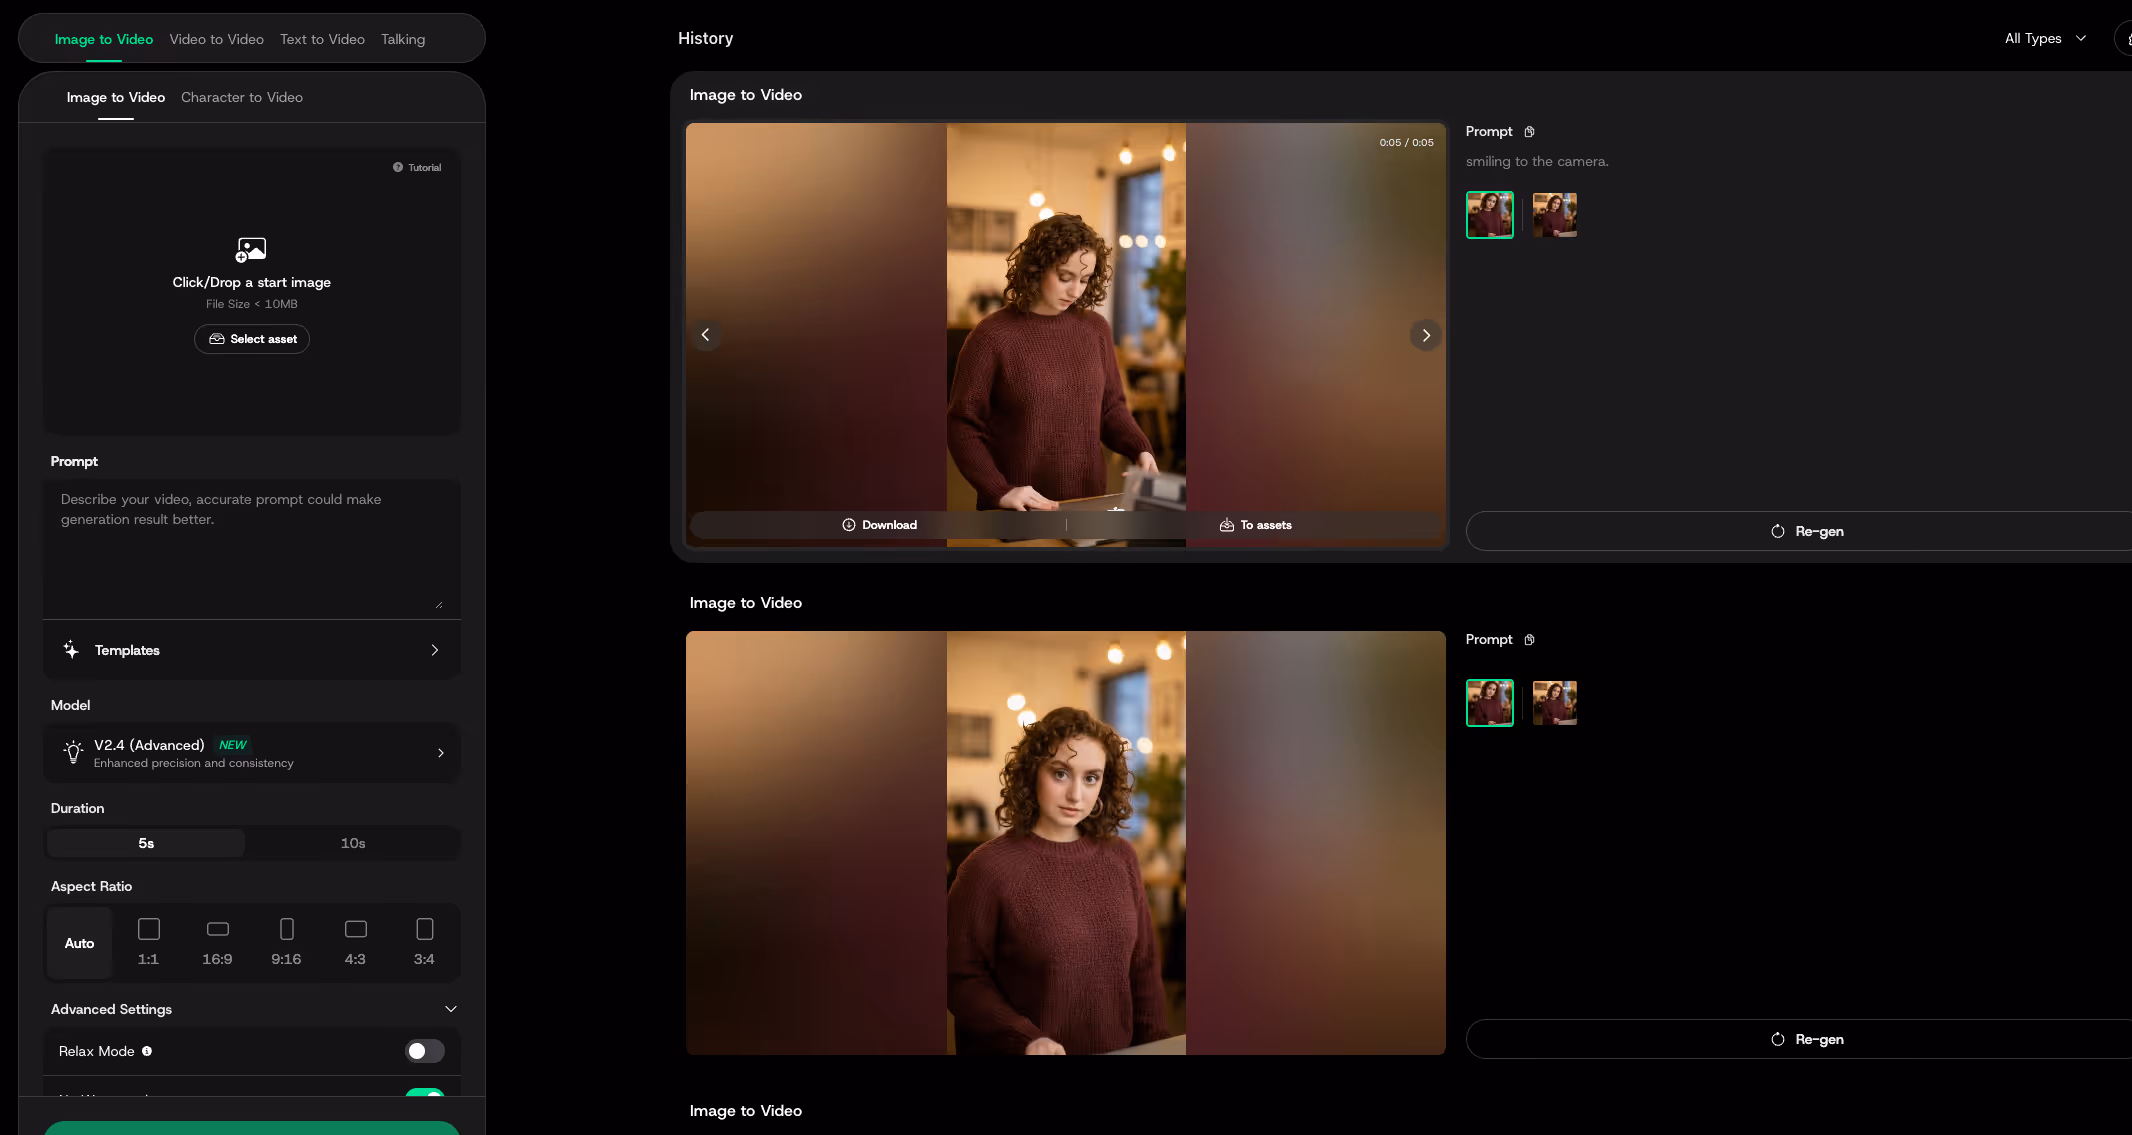Open the V2.4 (Advanced) model selector
Image resolution: width=2132 pixels, height=1135 pixels.
[252, 753]
